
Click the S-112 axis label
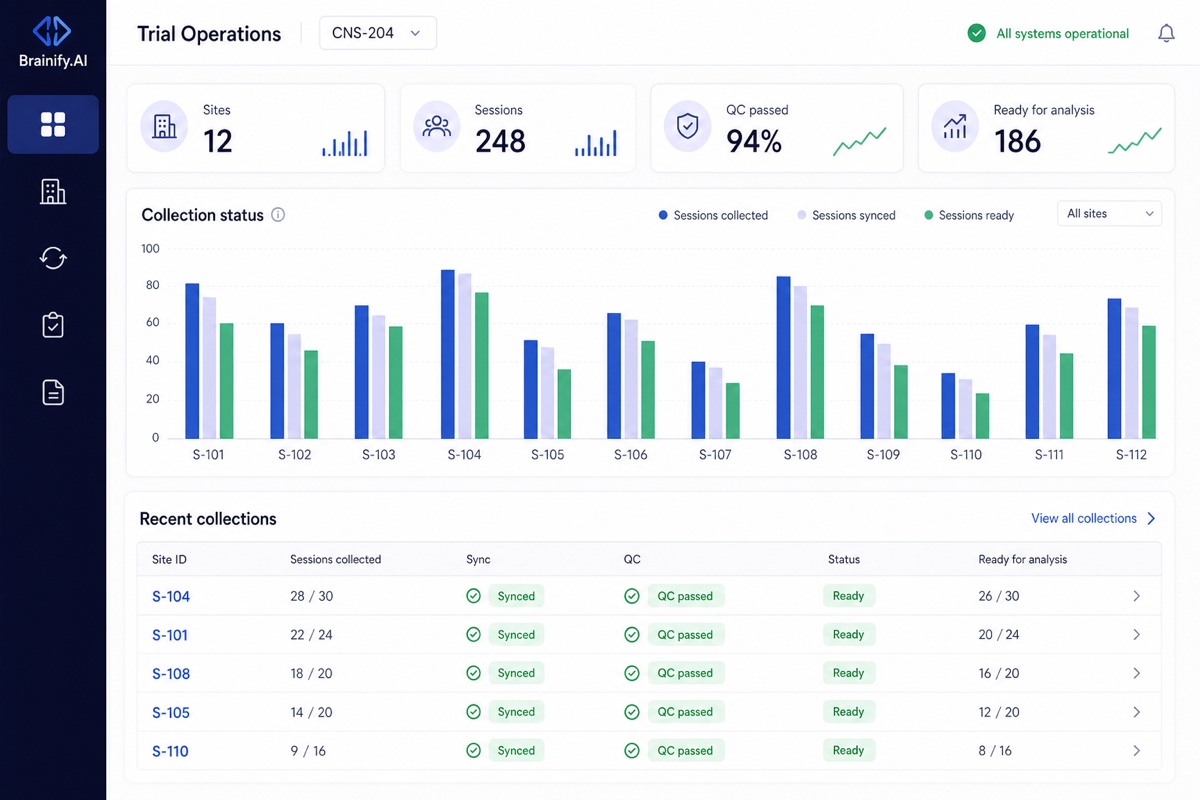[1131, 454]
